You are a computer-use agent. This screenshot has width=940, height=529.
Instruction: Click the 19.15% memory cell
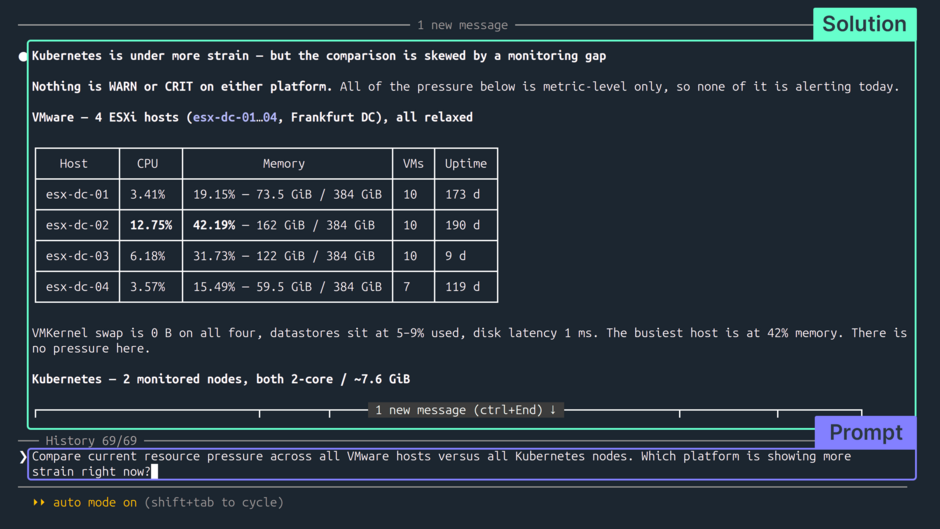(287, 194)
